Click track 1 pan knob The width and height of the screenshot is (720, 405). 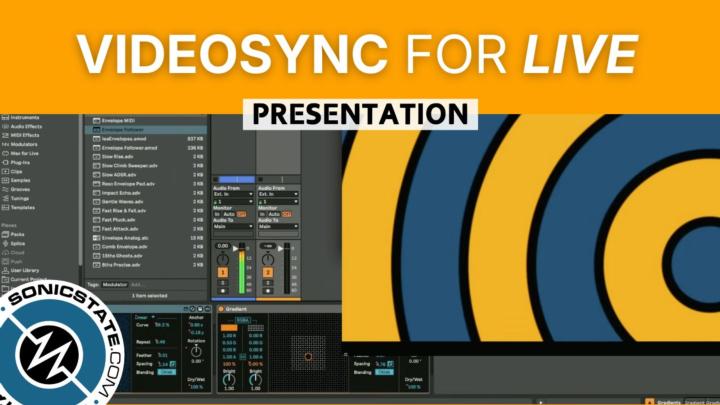pyautogui.click(x=223, y=260)
